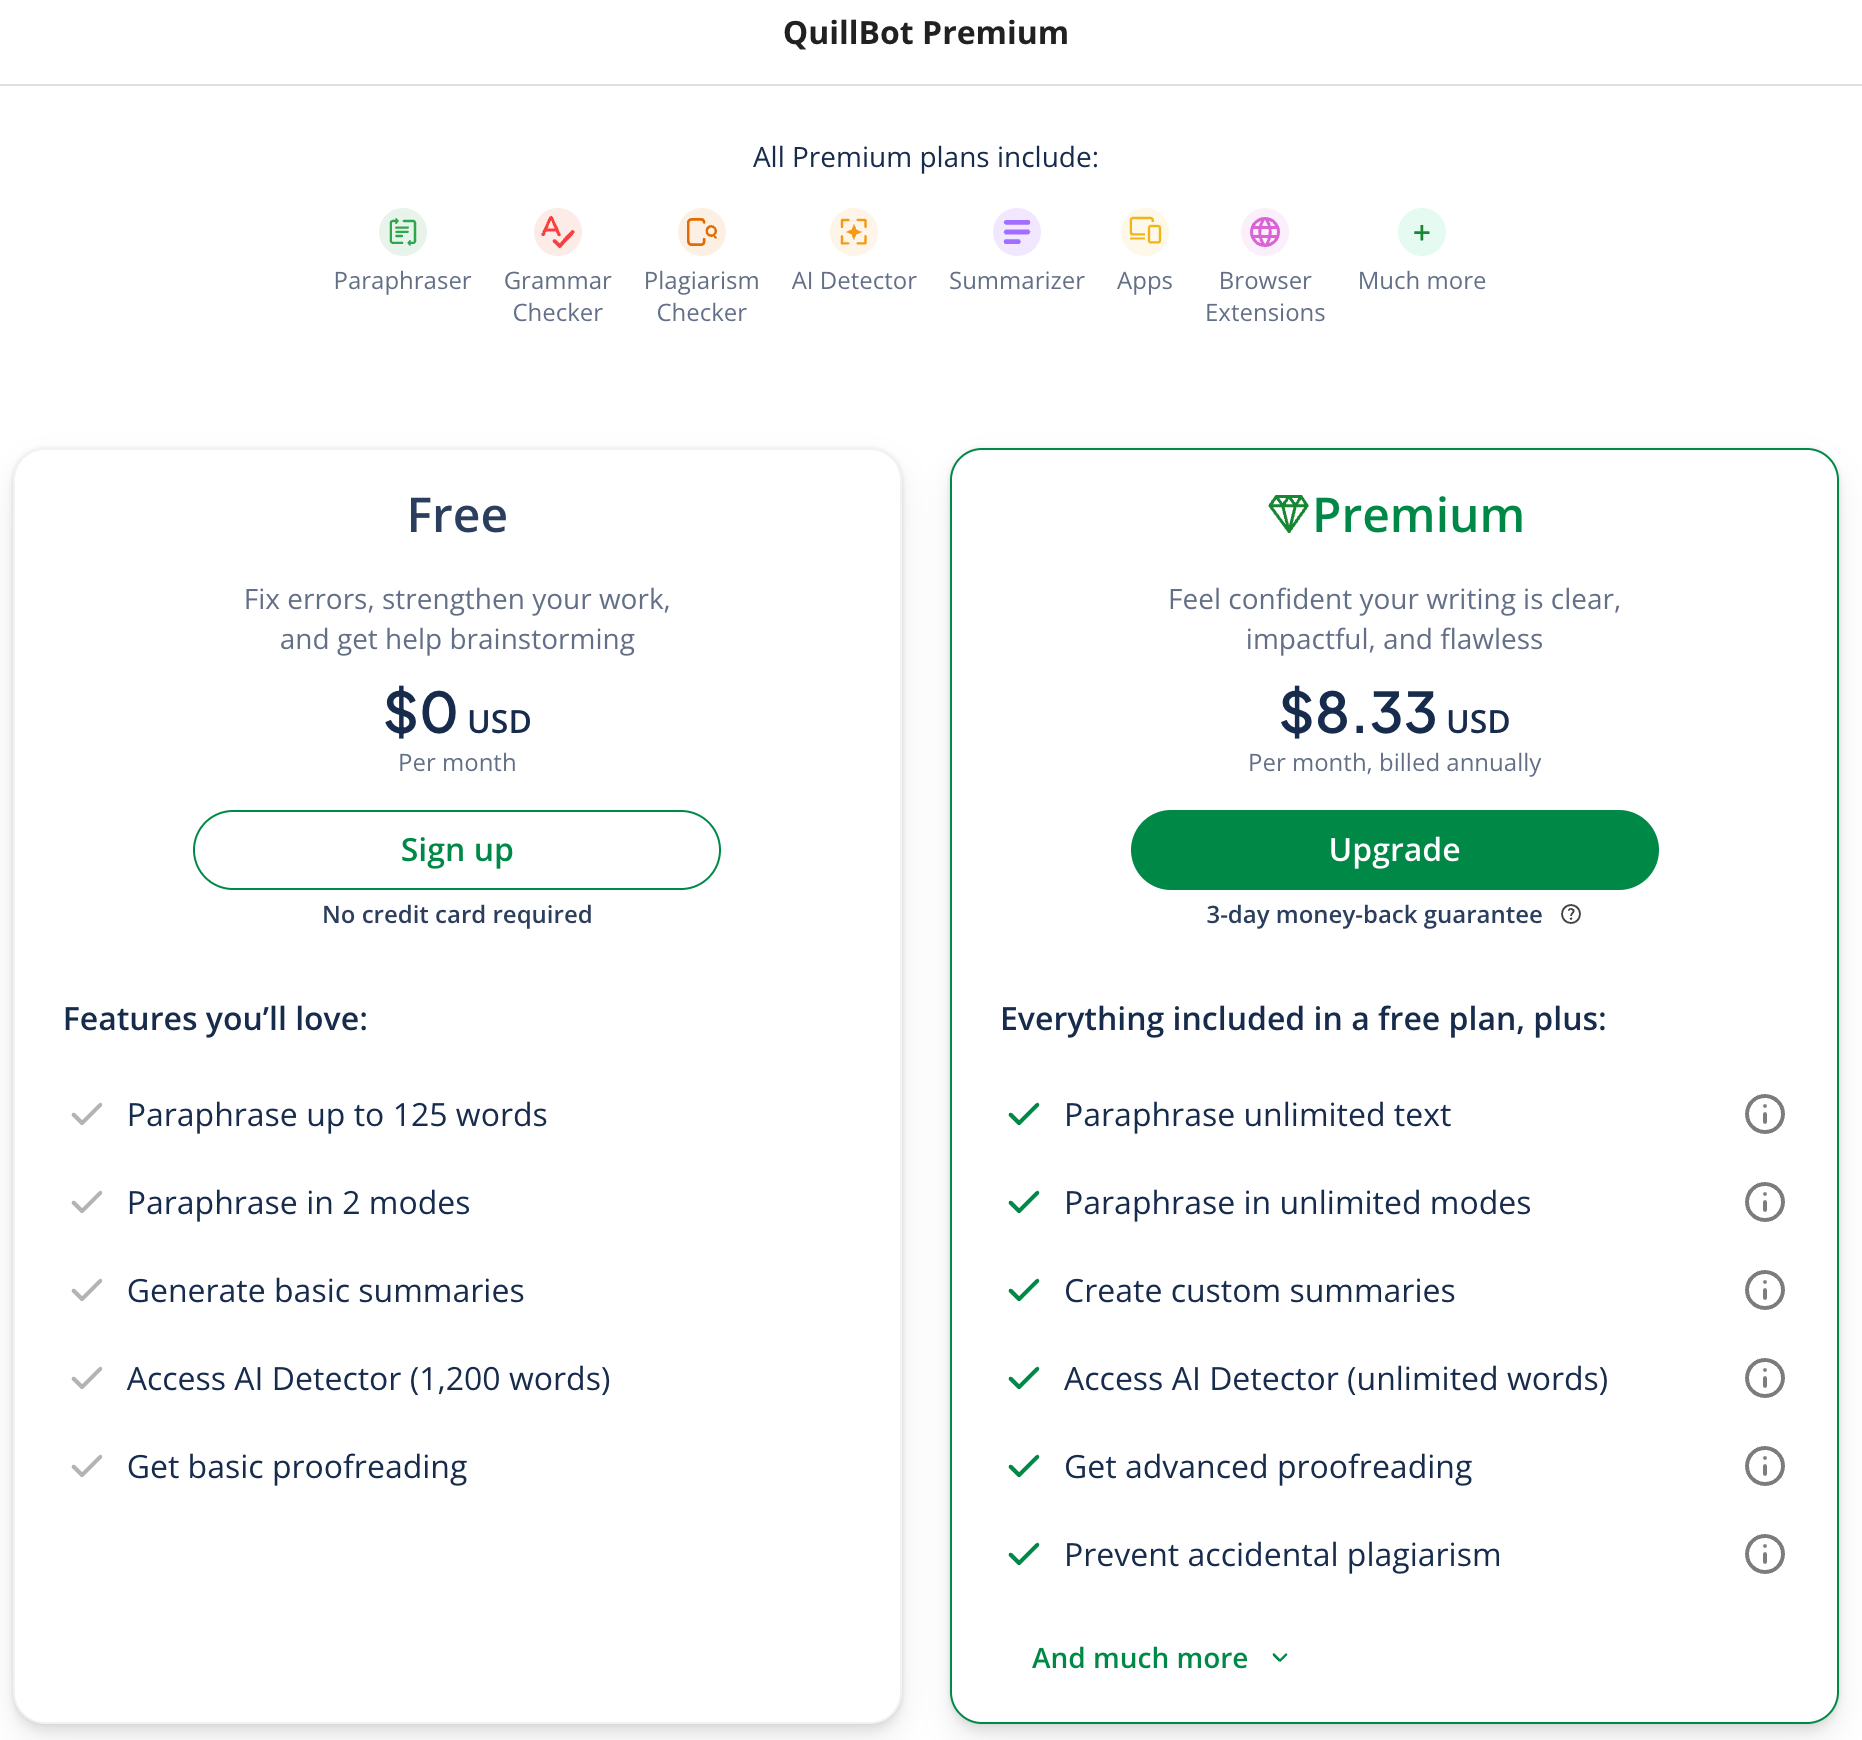Show info for Get advanced proofreading

1764,1466
